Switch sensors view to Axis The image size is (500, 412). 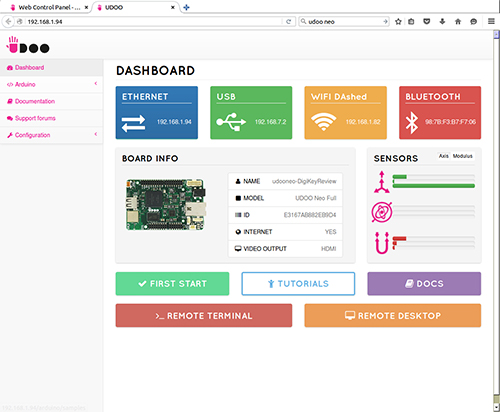point(444,156)
